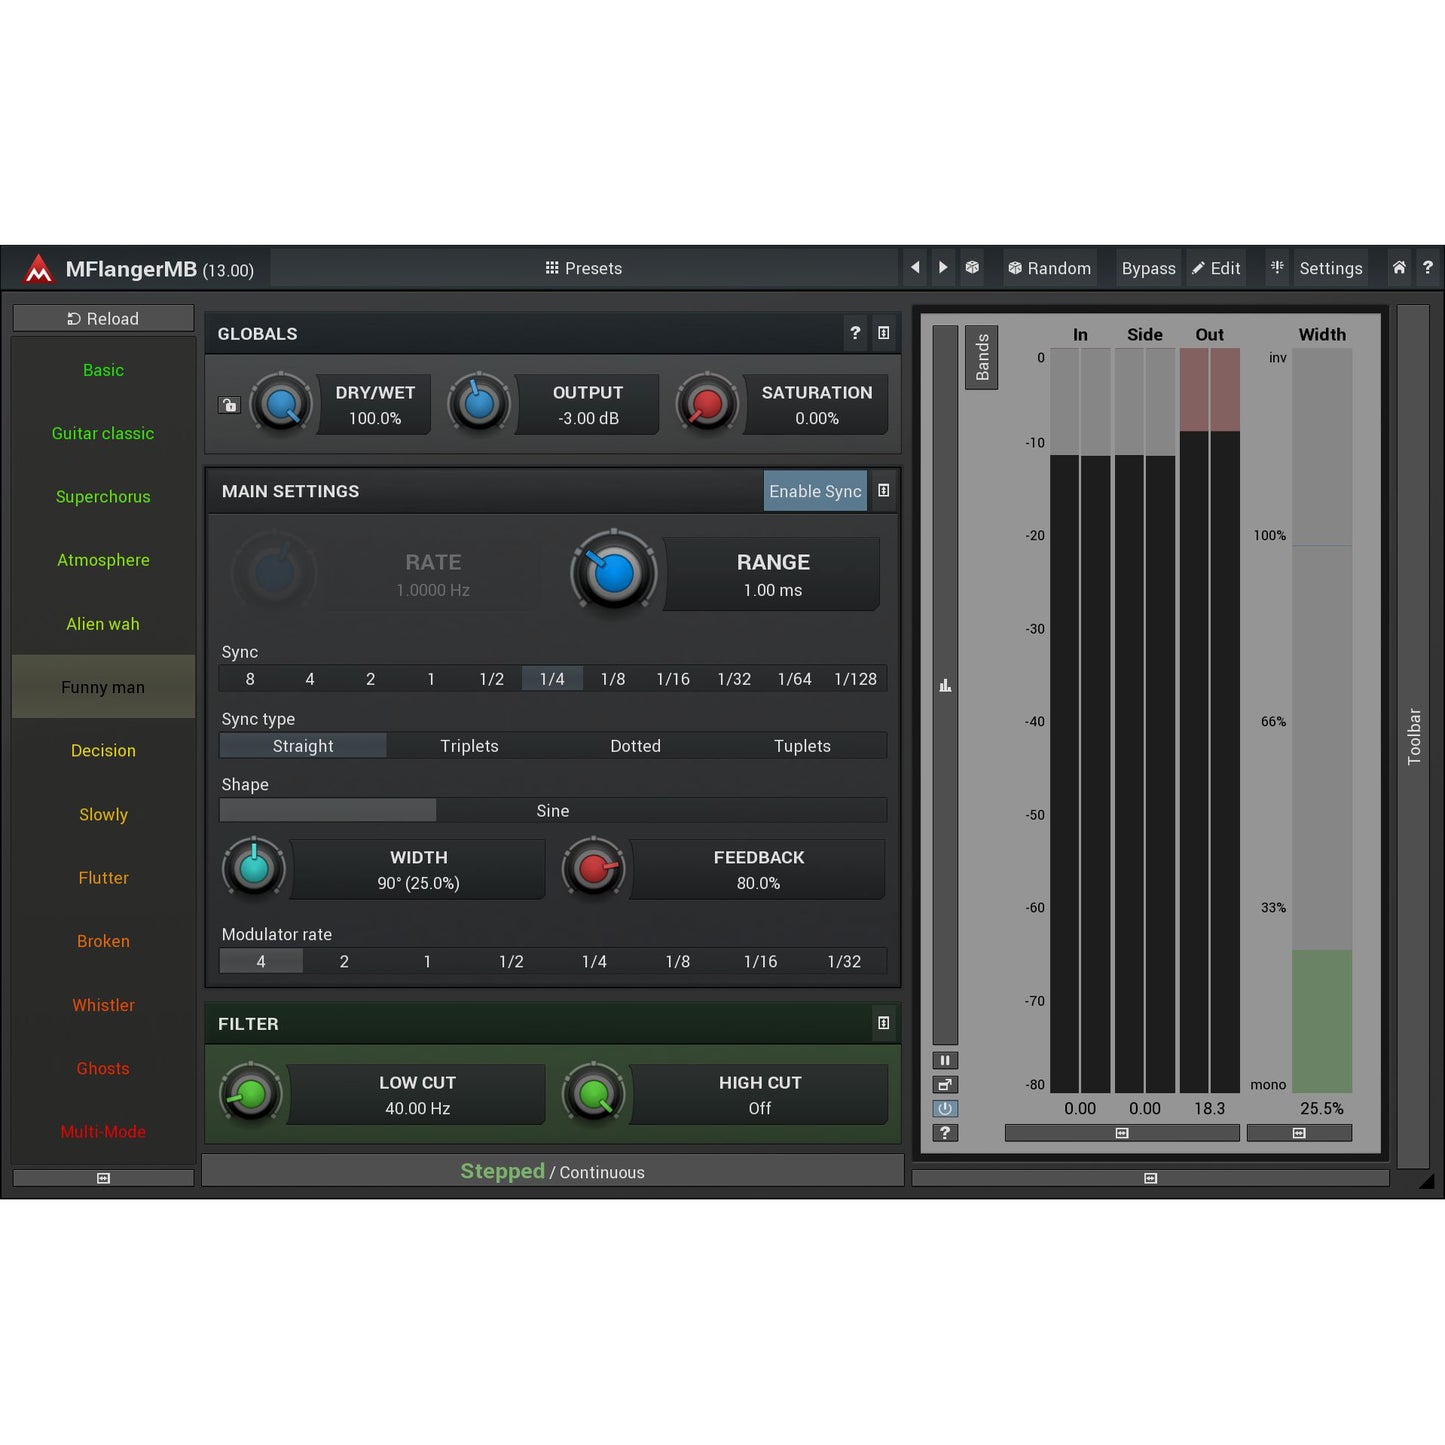Screen dimensions: 1445x1445
Task: Open the Main Settings section preset menu
Action: pyautogui.click(x=883, y=491)
